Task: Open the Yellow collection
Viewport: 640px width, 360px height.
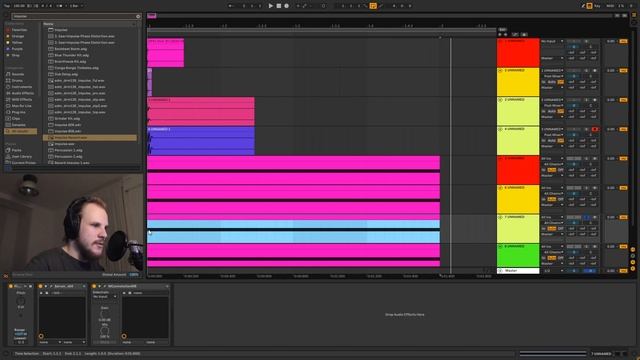Action: 17,42
